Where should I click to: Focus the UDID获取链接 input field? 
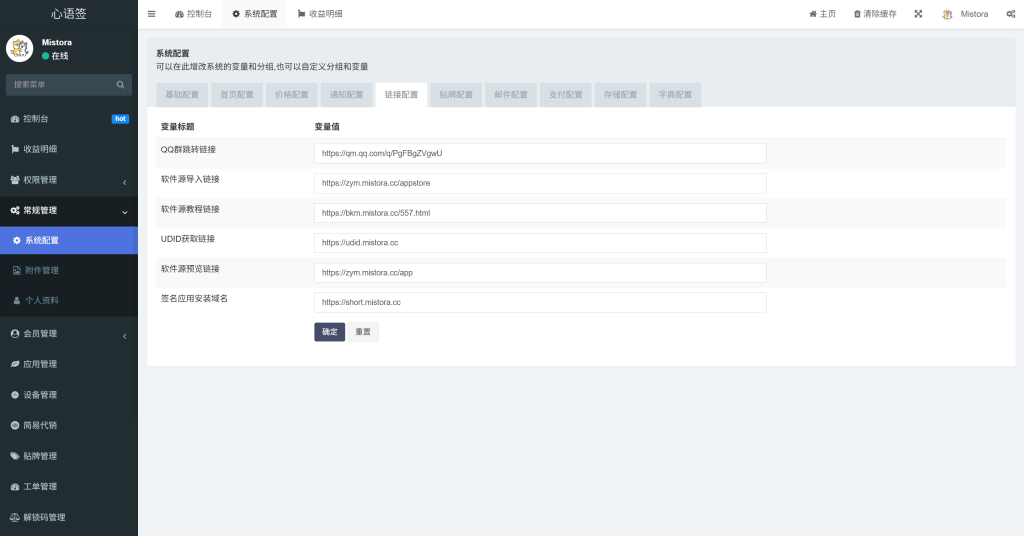tap(540, 243)
